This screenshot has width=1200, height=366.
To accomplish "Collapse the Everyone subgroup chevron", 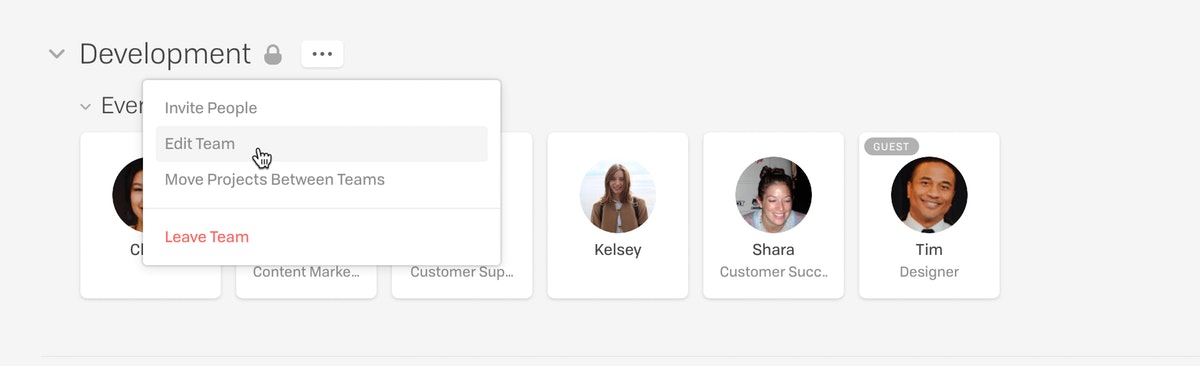I will pyautogui.click(x=87, y=106).
